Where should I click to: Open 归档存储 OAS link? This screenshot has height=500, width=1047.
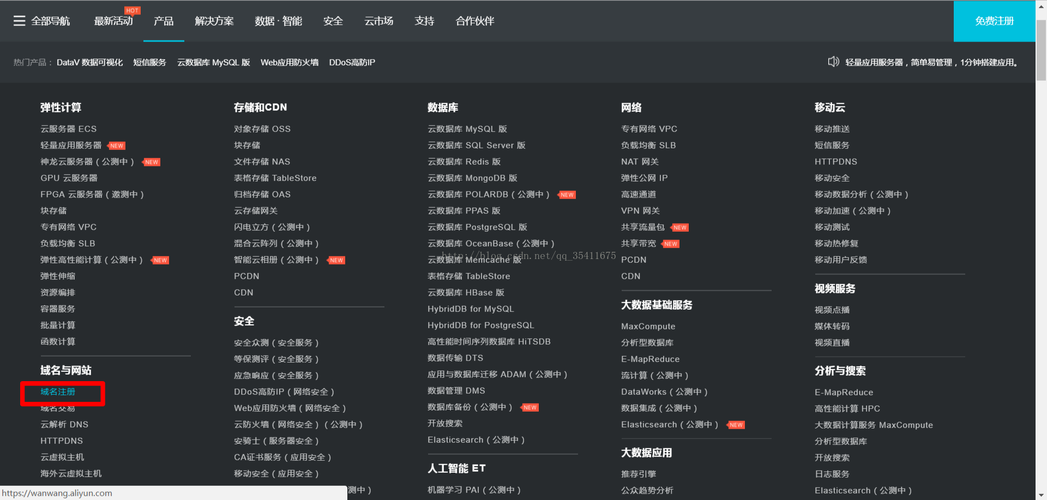[262, 194]
